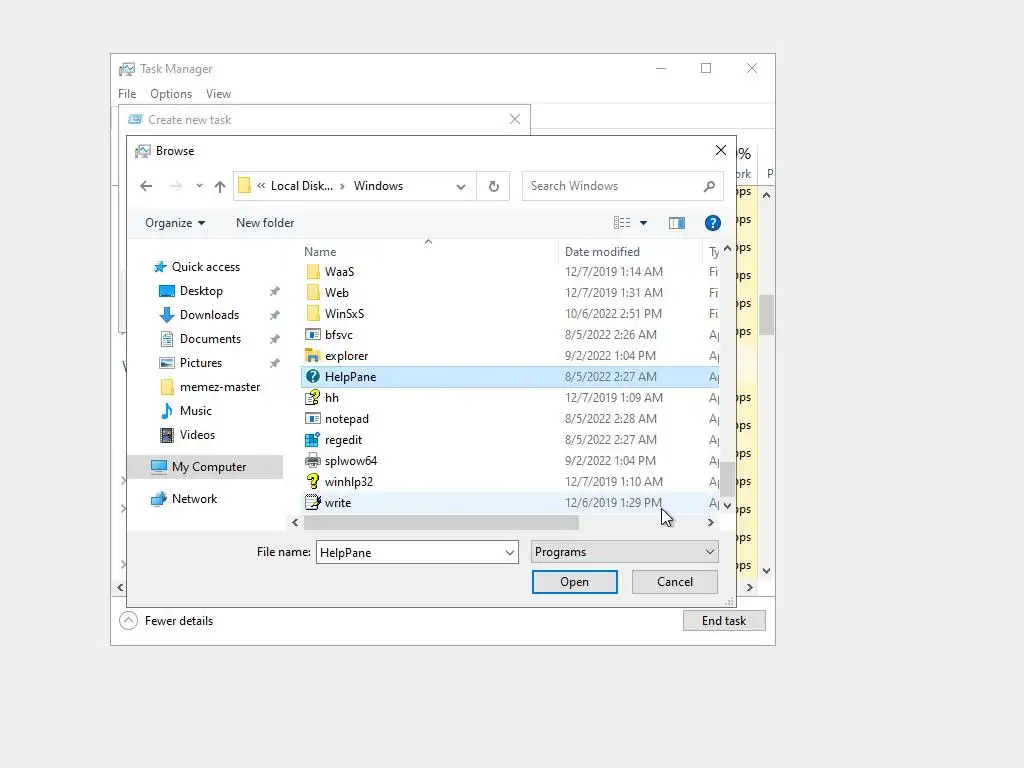The width and height of the screenshot is (1024, 768).
Task: Select the WaaS folder icon
Action: 313,272
